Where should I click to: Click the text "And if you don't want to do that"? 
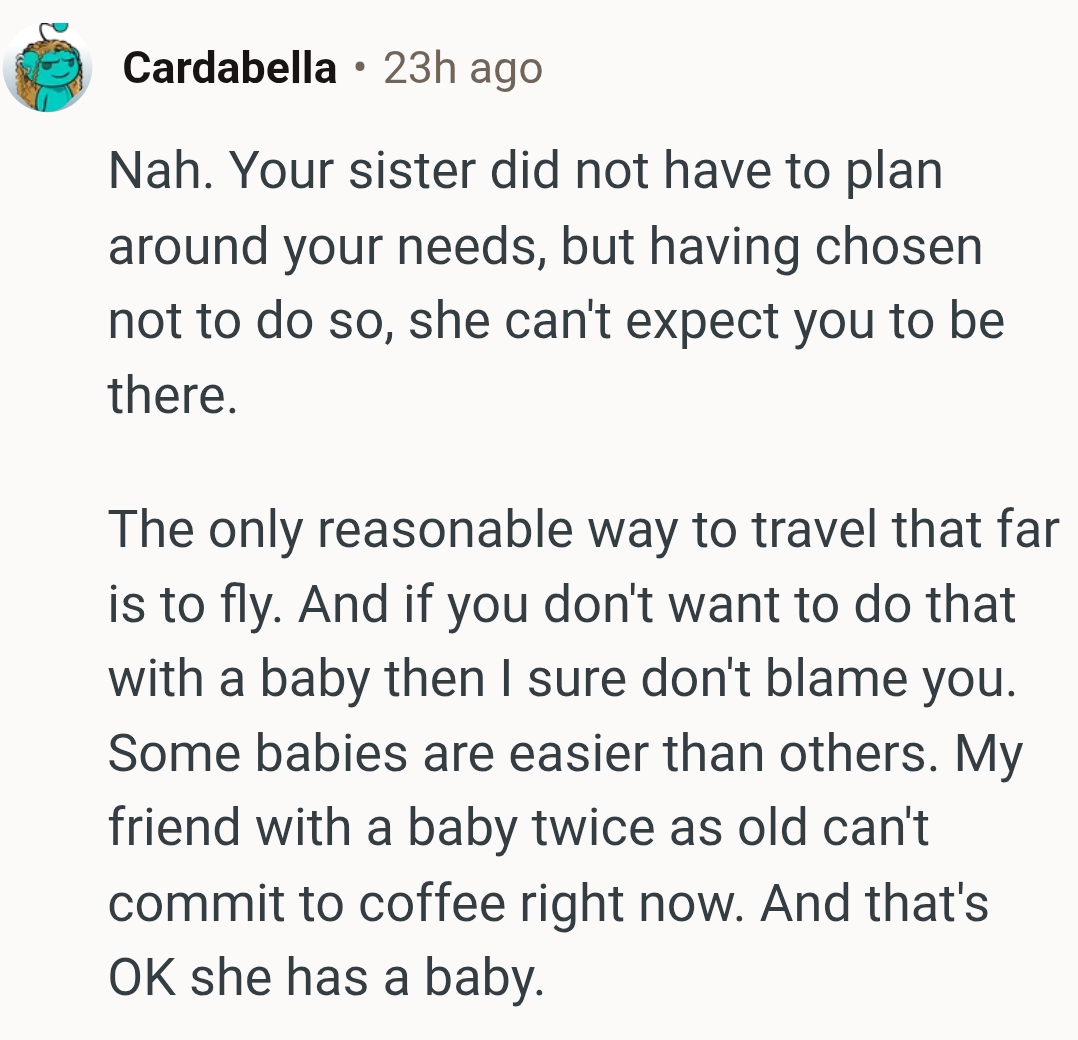tap(656, 605)
